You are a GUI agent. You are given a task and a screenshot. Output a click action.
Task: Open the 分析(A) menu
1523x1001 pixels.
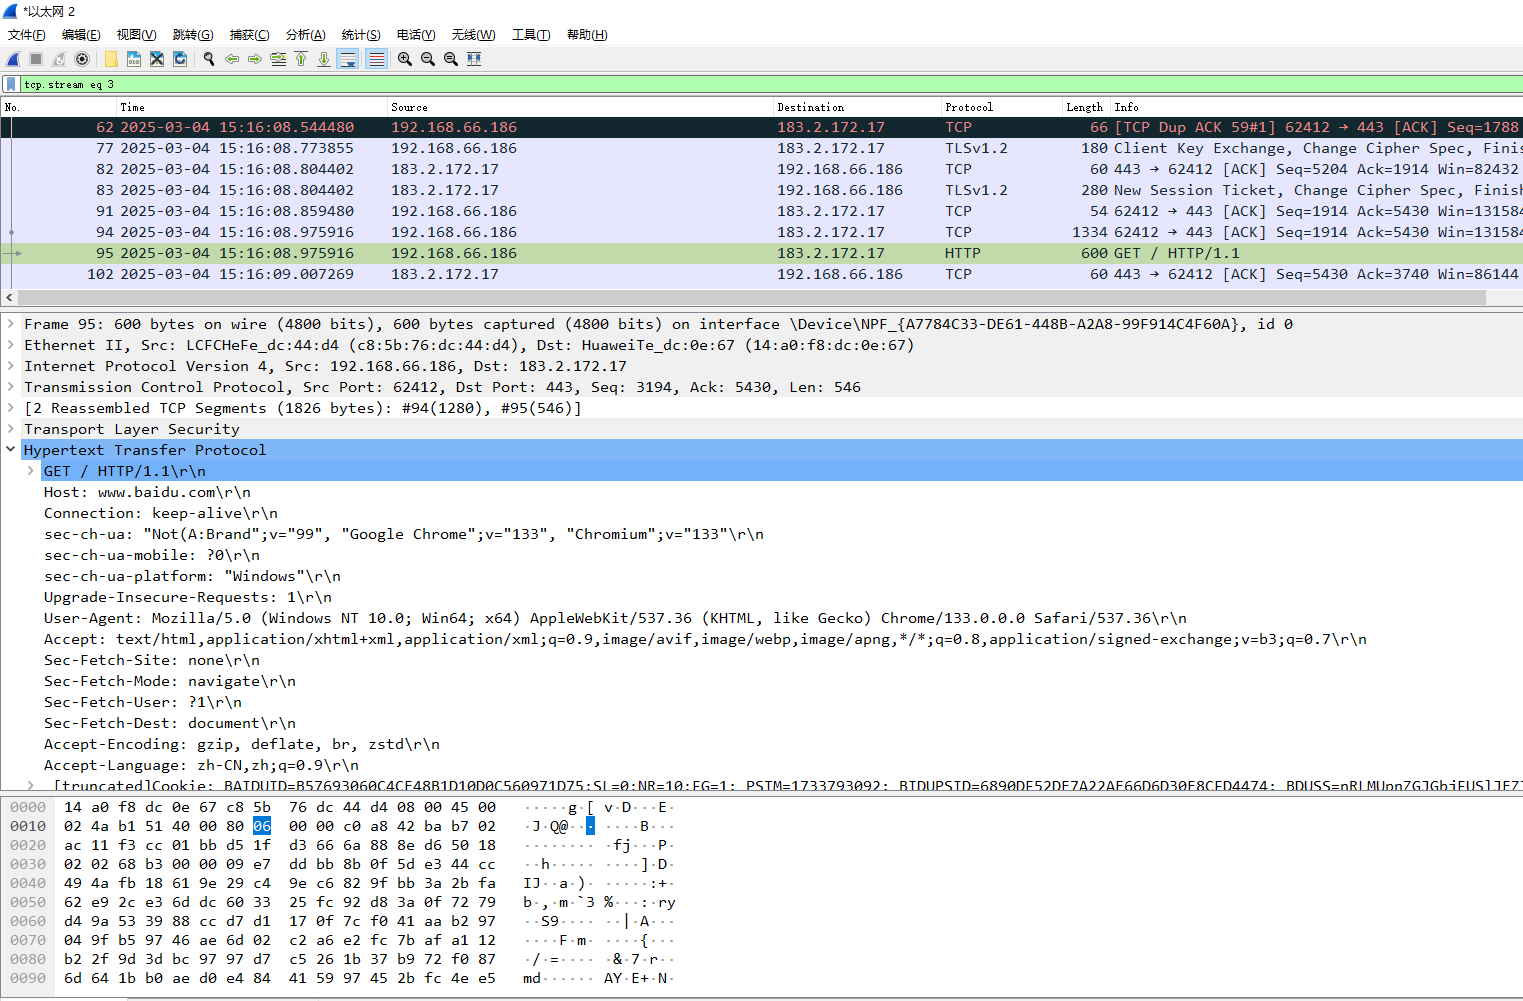click(x=305, y=35)
